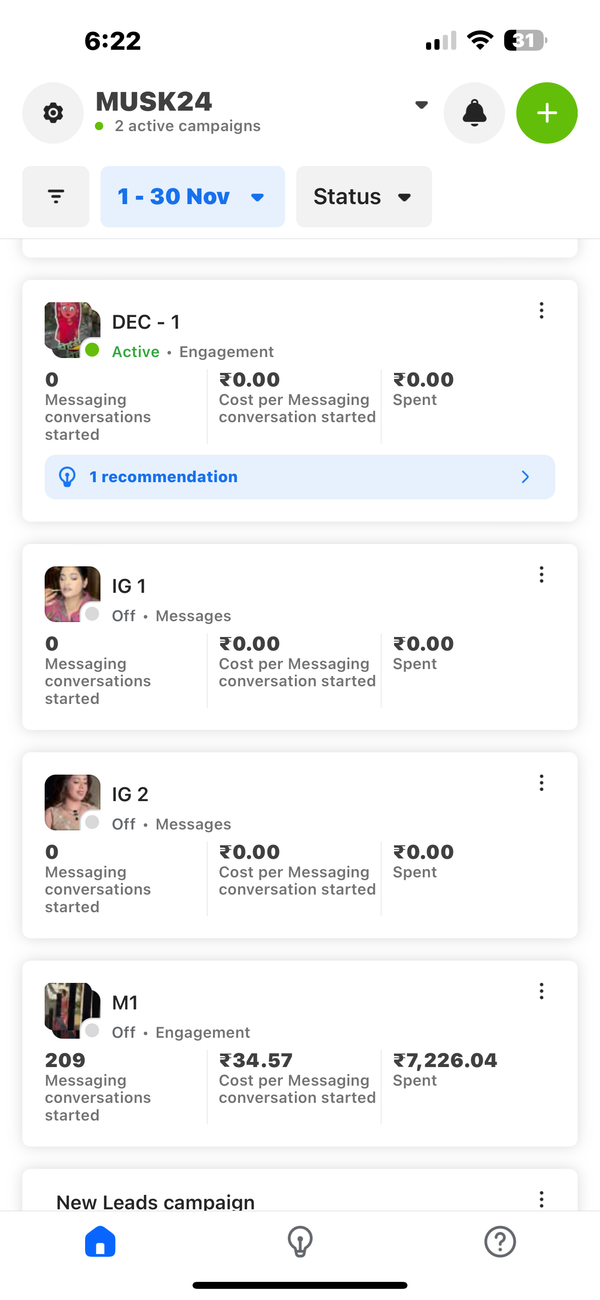Open three-dot menu for New Leads campaign

(x=541, y=1198)
